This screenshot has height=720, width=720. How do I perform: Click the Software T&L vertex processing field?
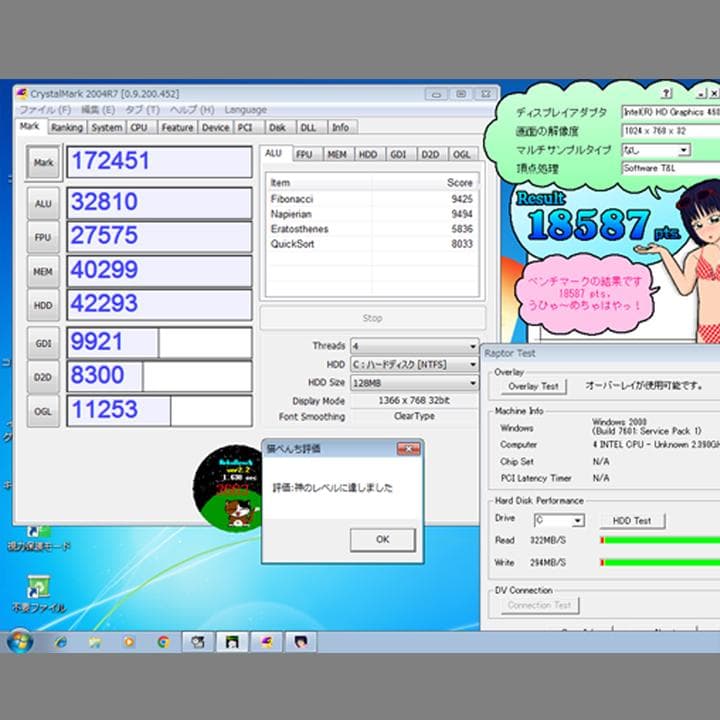pyautogui.click(x=671, y=168)
